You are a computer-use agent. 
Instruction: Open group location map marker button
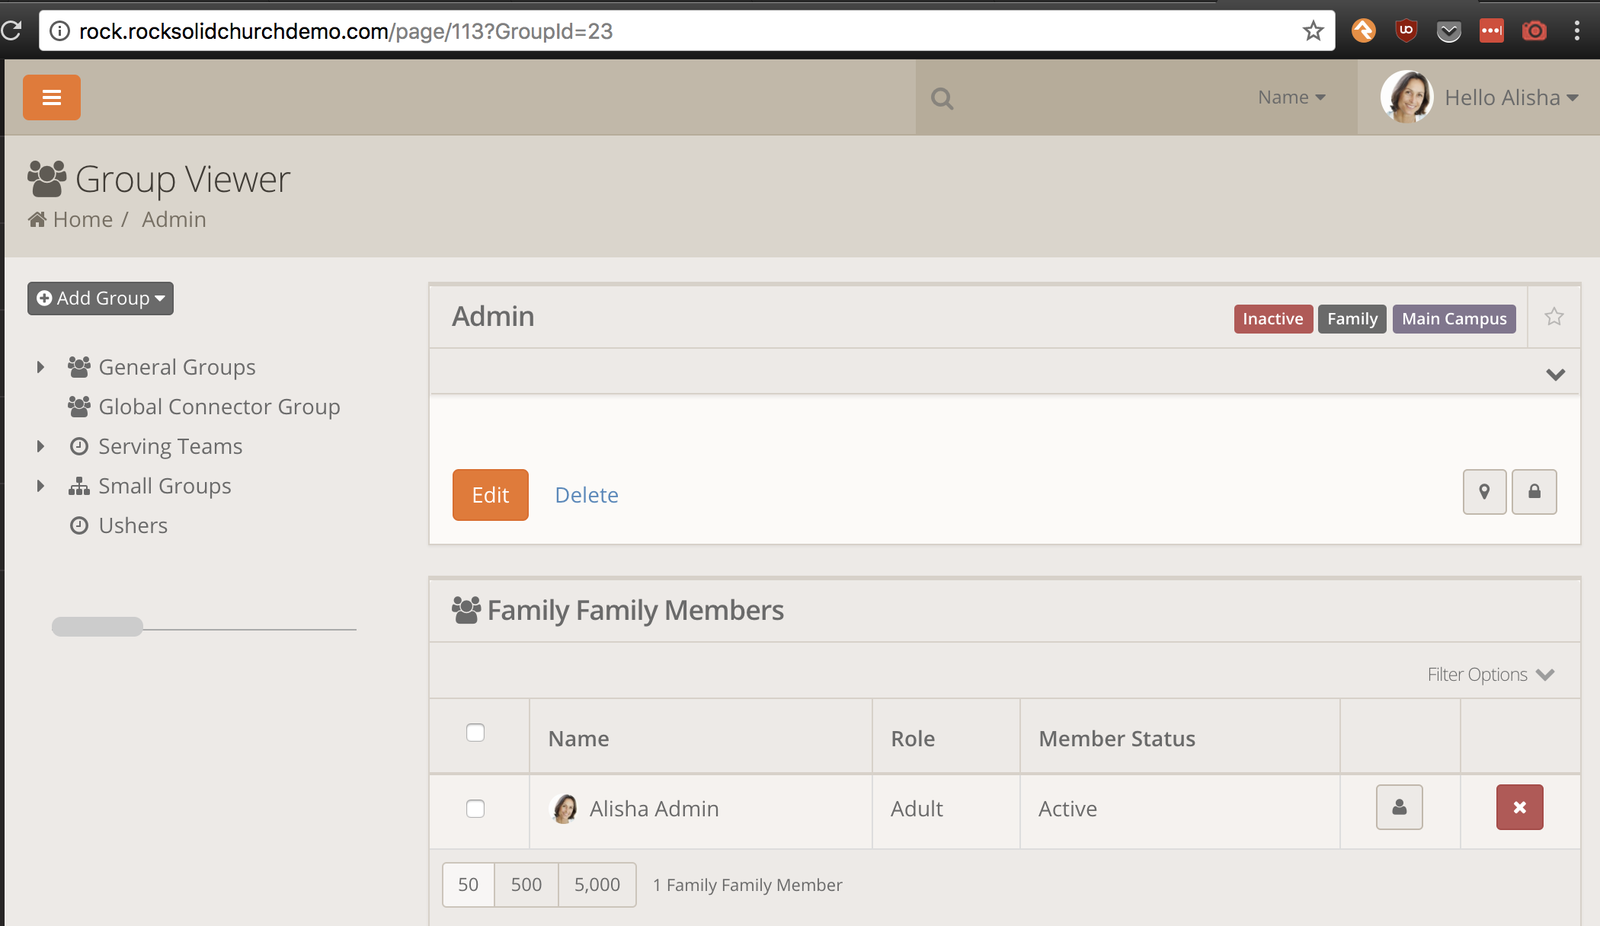pos(1485,492)
